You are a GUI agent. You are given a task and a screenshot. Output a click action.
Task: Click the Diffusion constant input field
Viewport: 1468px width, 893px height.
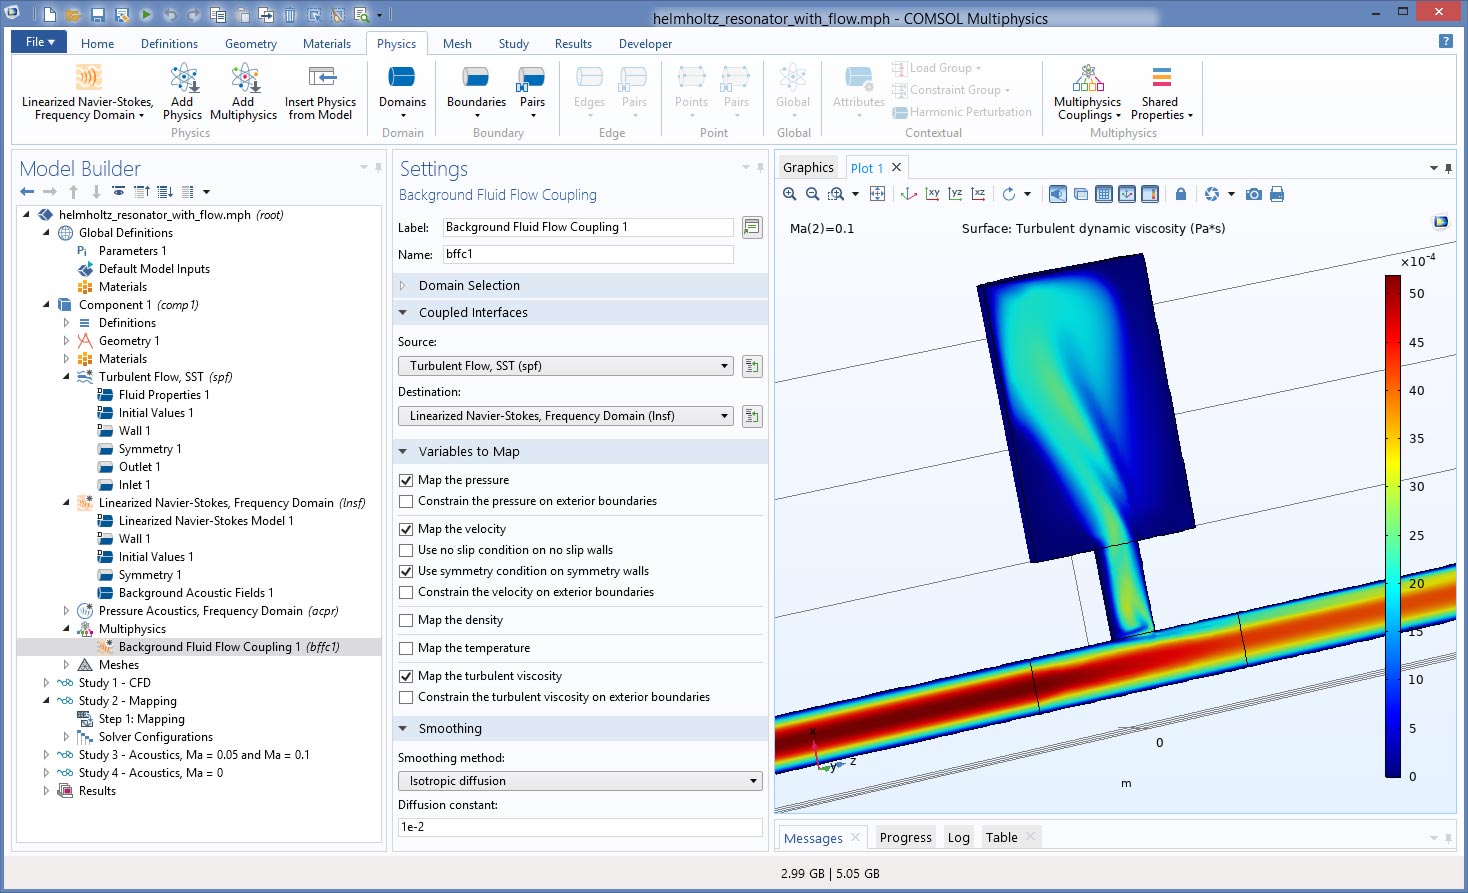coord(580,827)
